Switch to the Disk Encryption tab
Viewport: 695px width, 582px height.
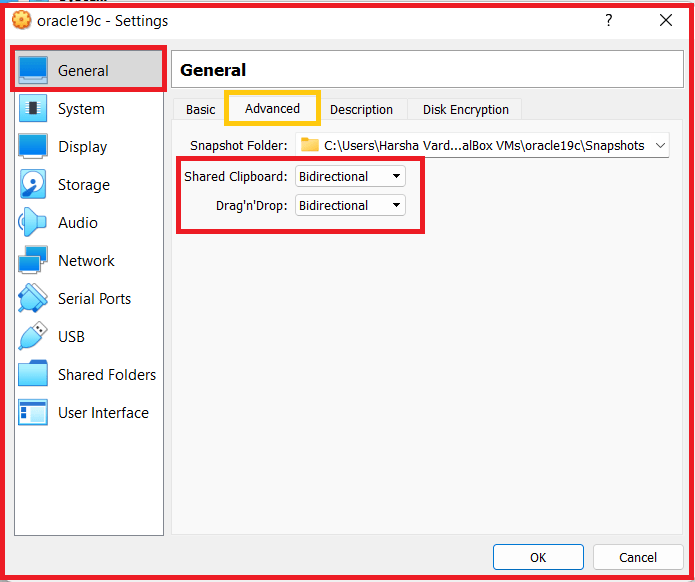465,109
